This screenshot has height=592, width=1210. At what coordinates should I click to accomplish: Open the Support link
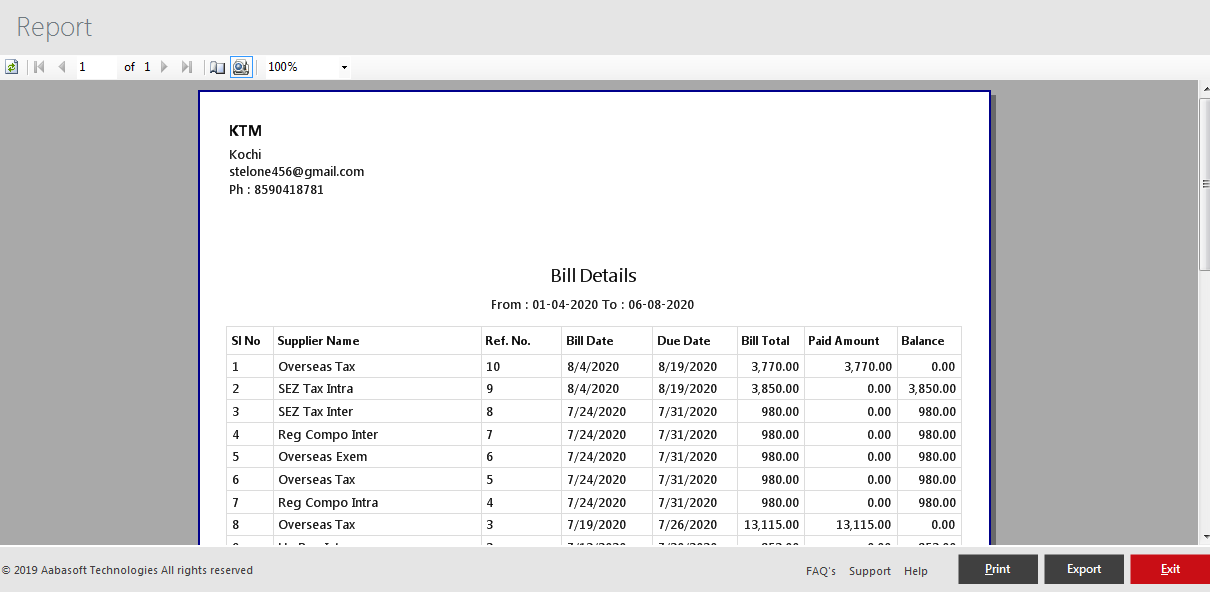pyautogui.click(x=870, y=571)
